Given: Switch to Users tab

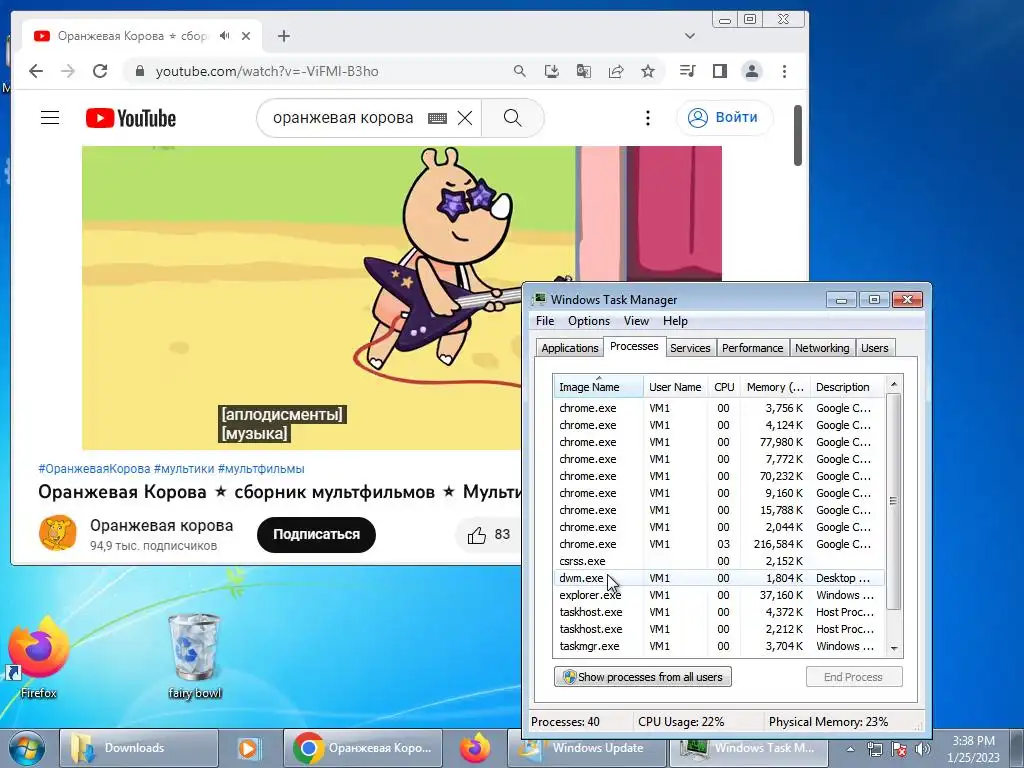Looking at the screenshot, I should [874, 348].
